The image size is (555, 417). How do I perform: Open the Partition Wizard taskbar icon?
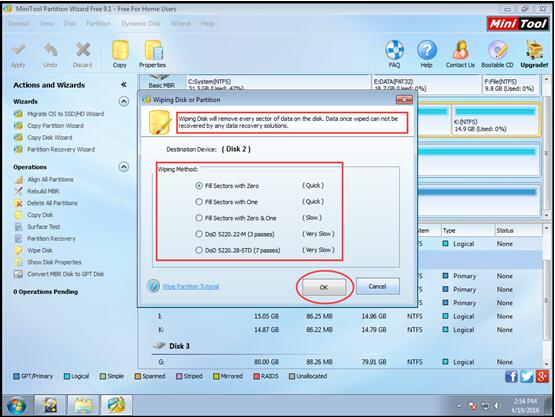click(x=116, y=405)
